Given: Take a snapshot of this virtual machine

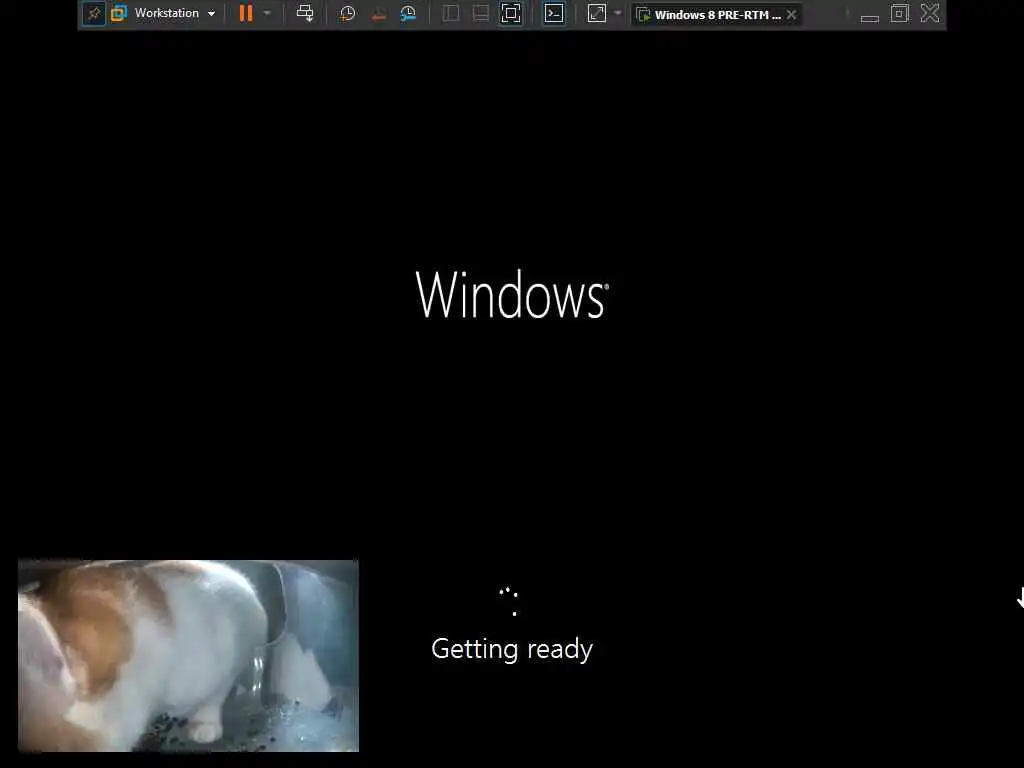Looking at the screenshot, I should 347,13.
